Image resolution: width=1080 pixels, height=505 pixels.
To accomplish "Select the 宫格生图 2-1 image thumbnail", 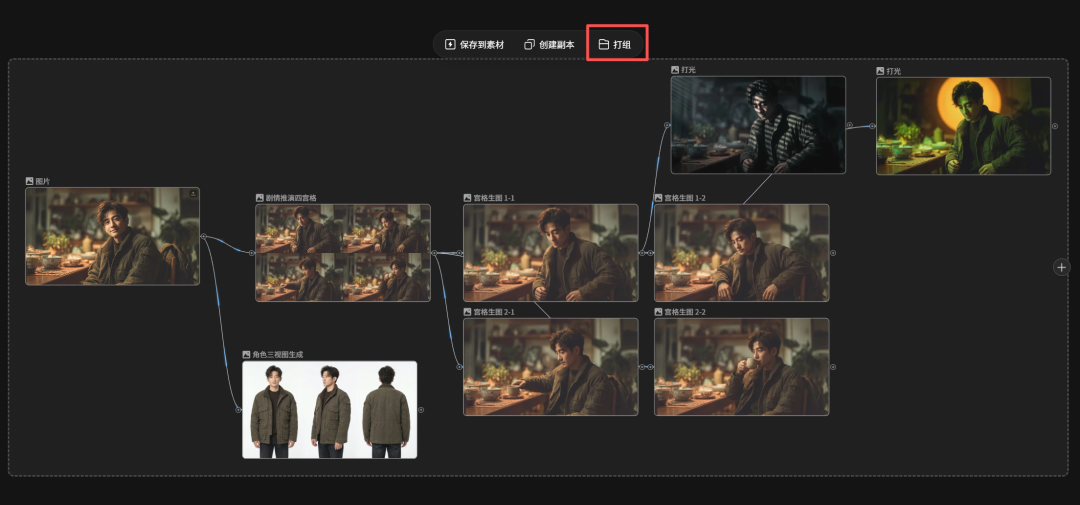I will pos(551,367).
